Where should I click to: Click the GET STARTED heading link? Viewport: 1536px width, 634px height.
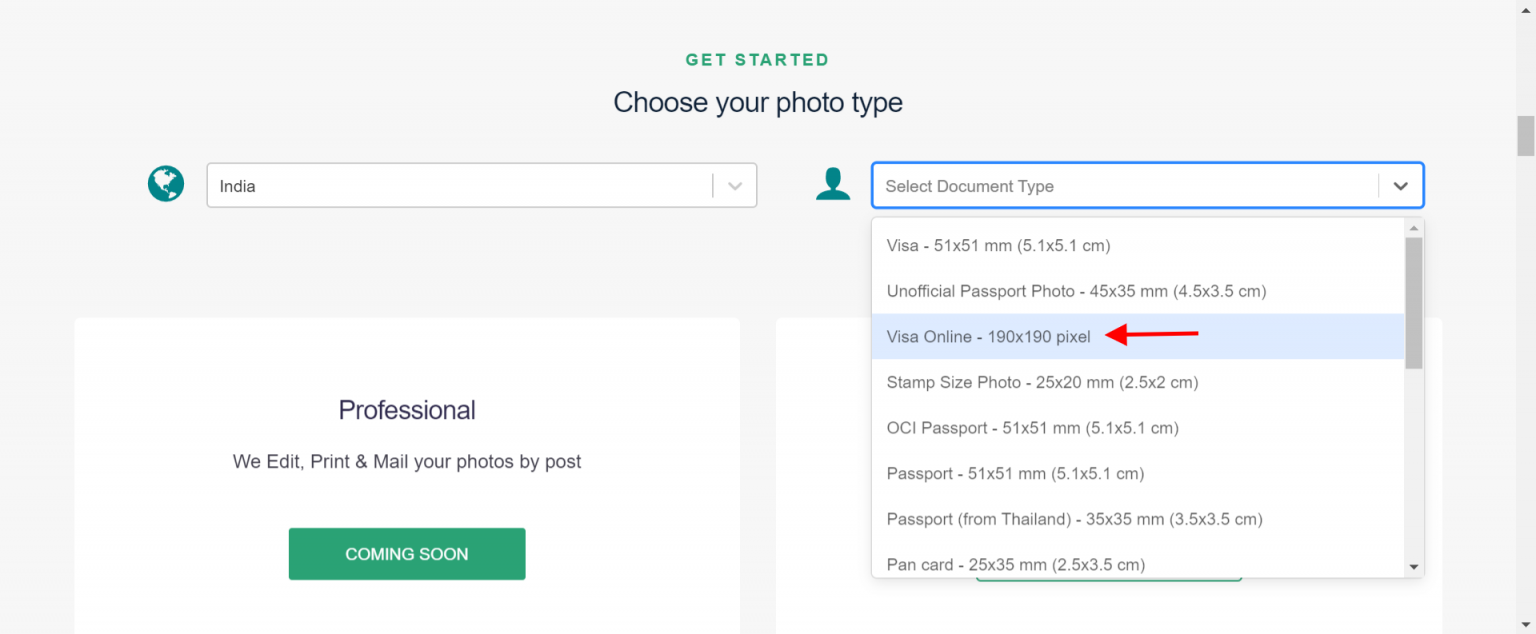click(757, 59)
